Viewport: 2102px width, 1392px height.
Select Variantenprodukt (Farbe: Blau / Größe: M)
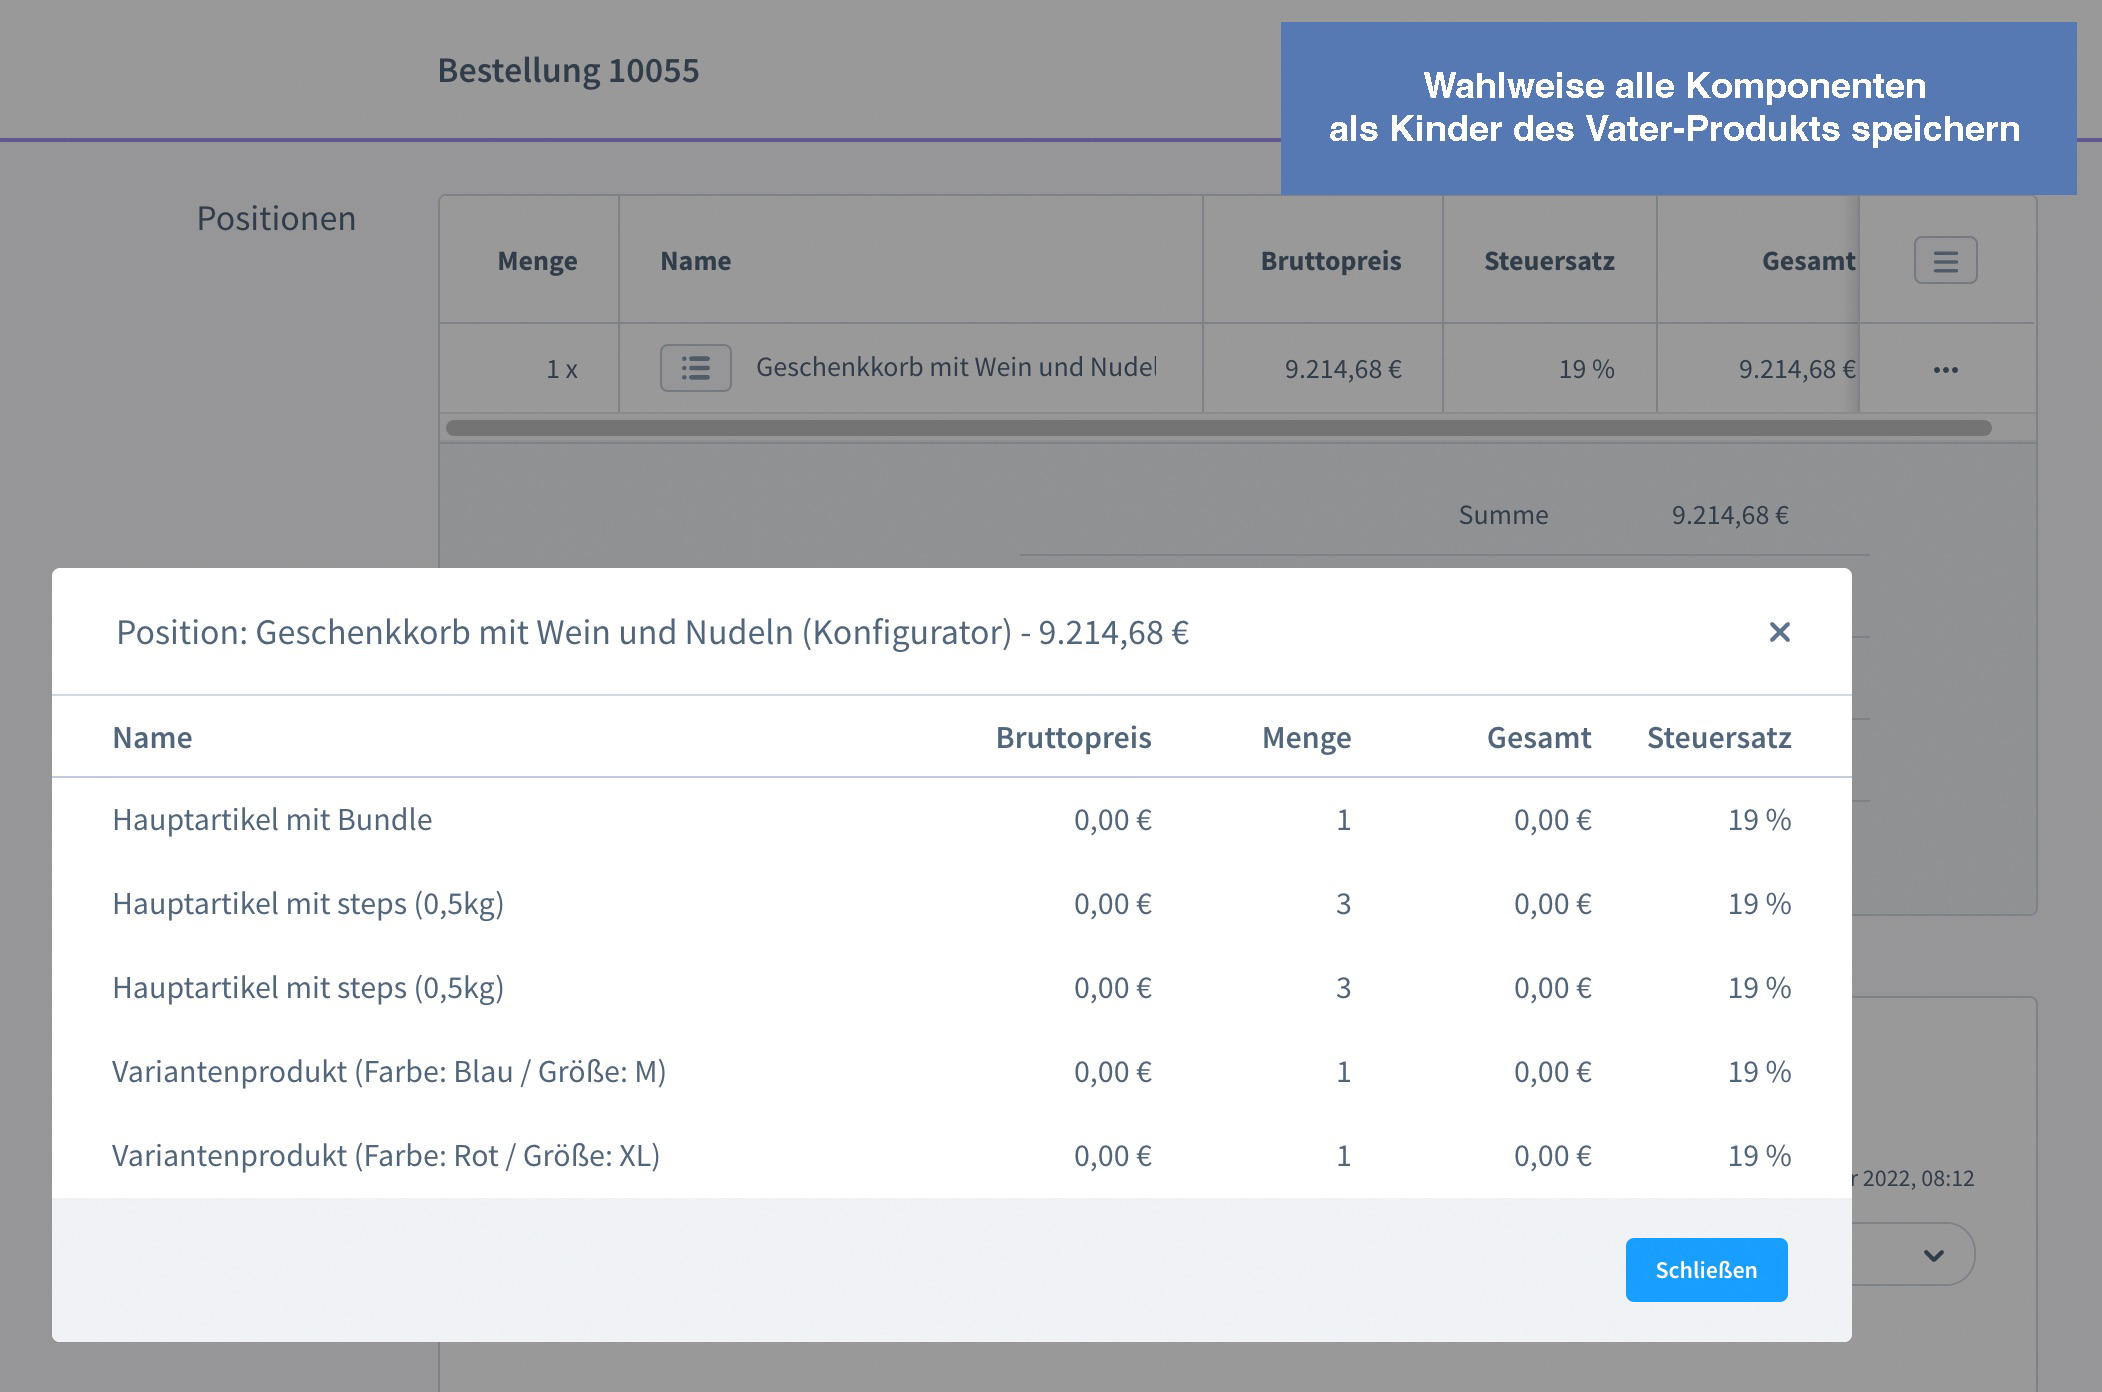tap(952, 1072)
